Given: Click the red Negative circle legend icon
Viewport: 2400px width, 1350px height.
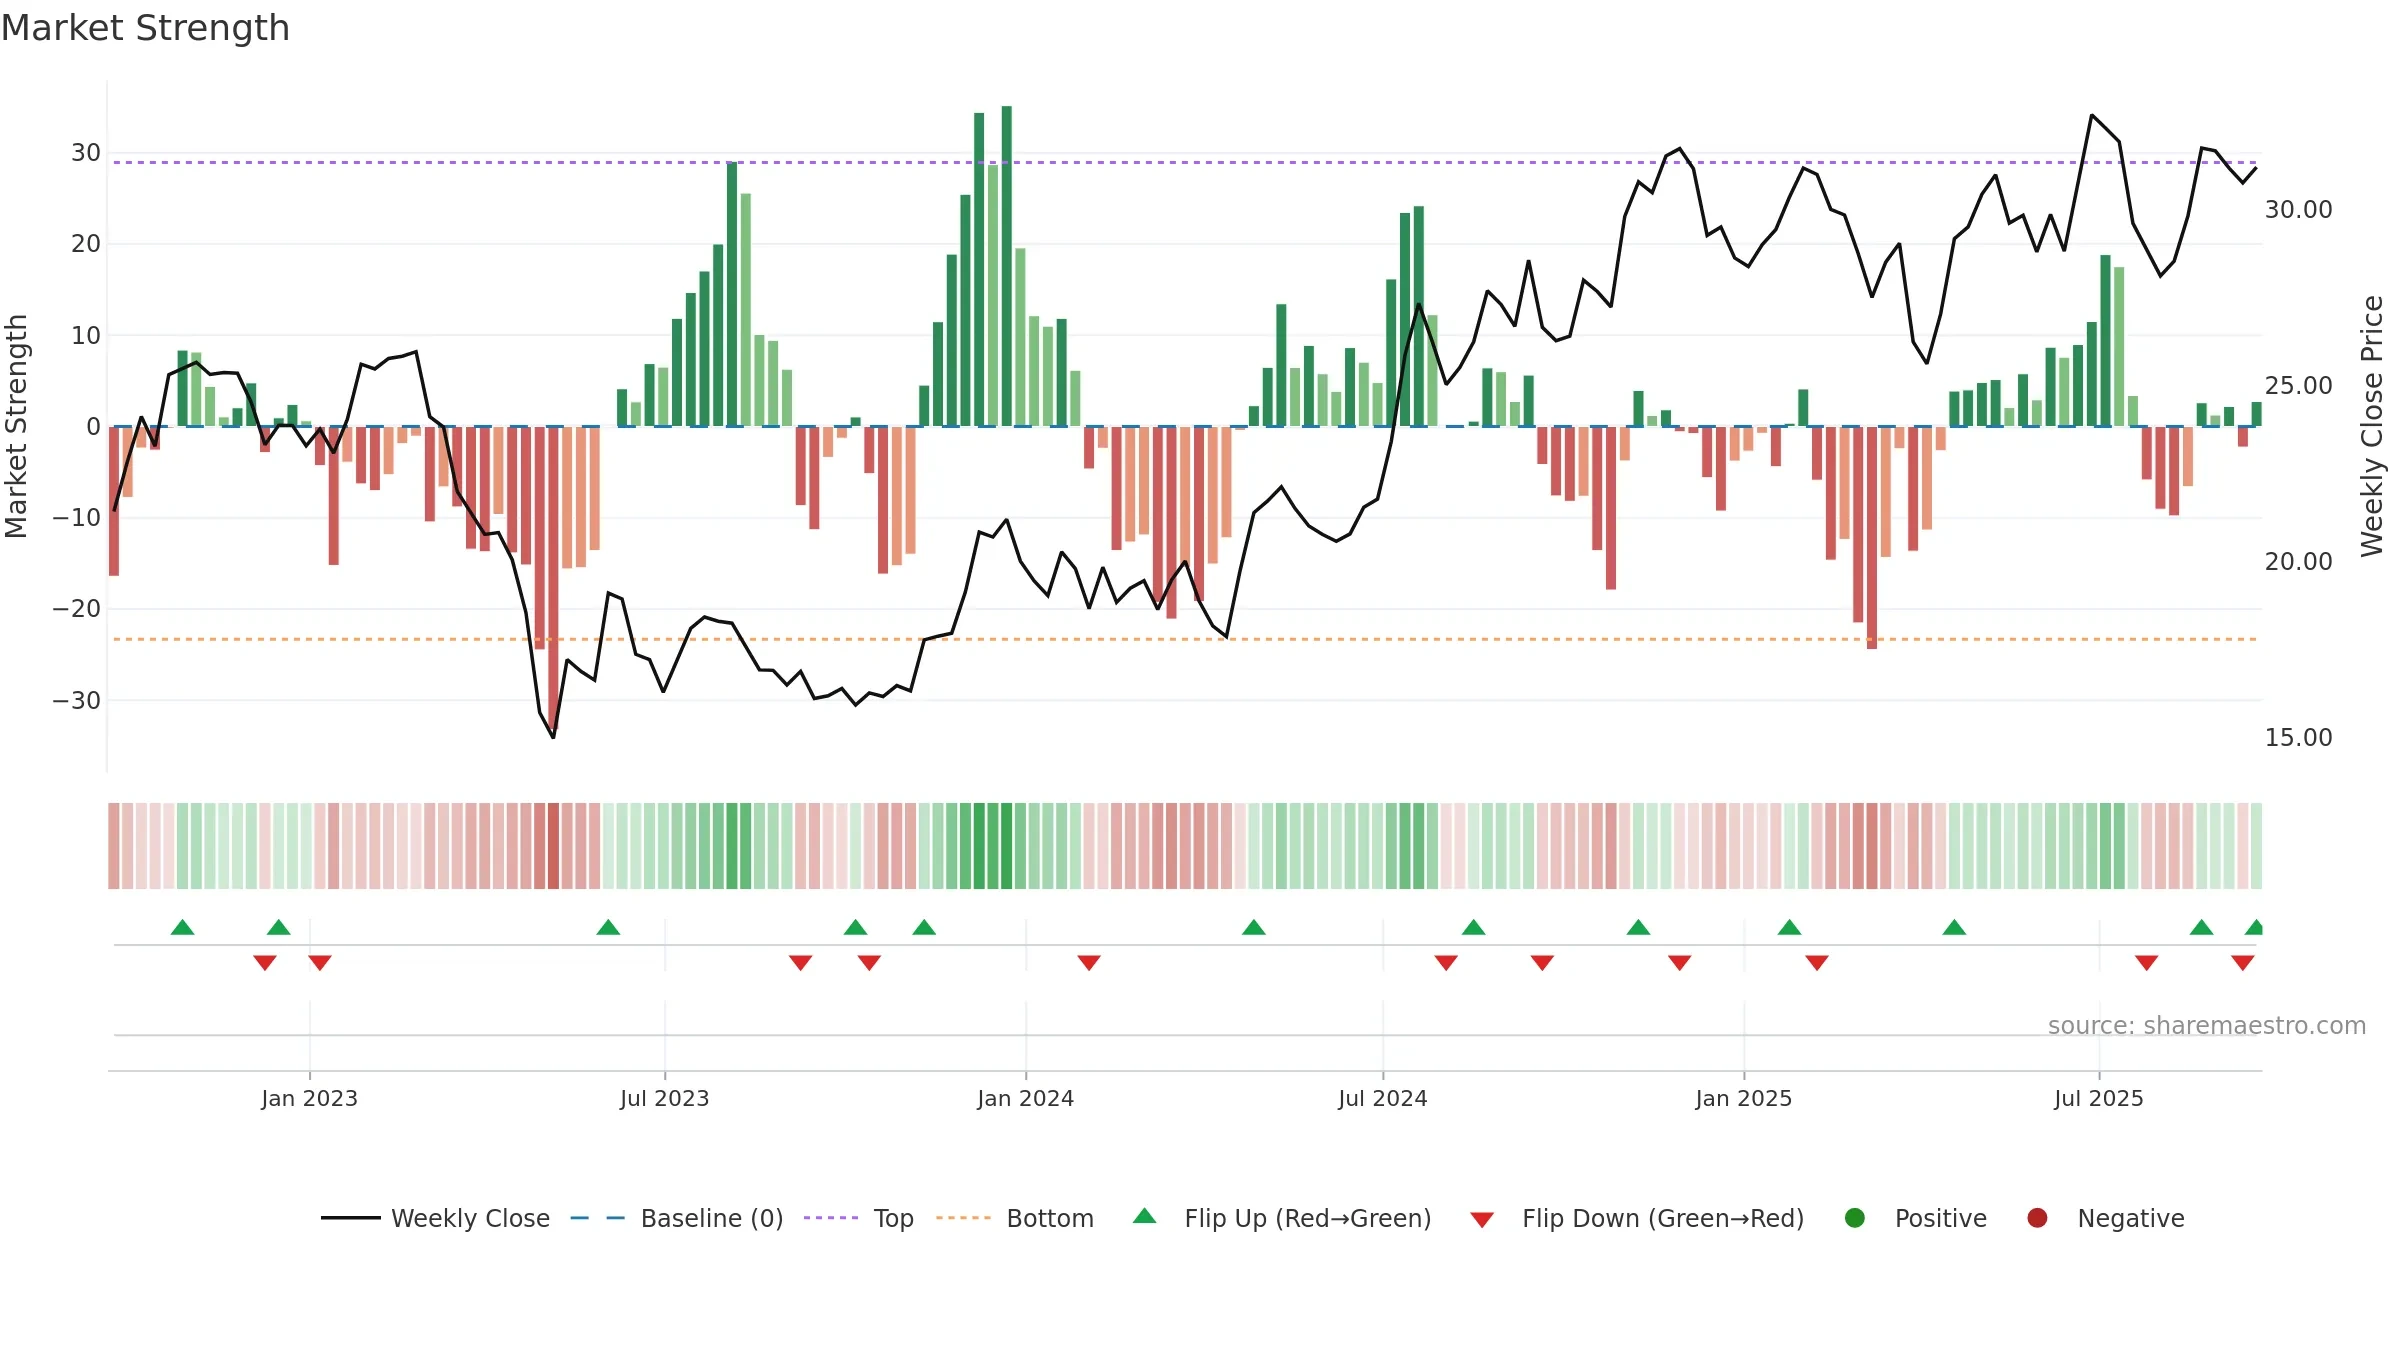Looking at the screenshot, I should 2037,1218.
